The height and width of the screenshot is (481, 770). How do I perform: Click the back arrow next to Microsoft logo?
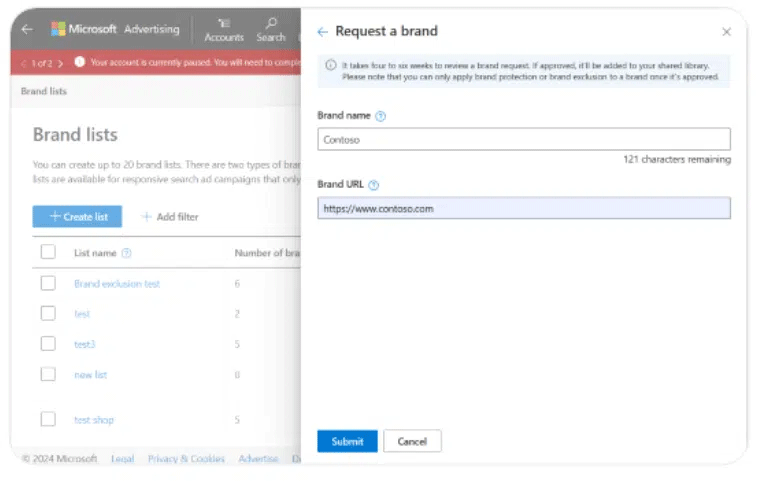pyautogui.click(x=27, y=29)
